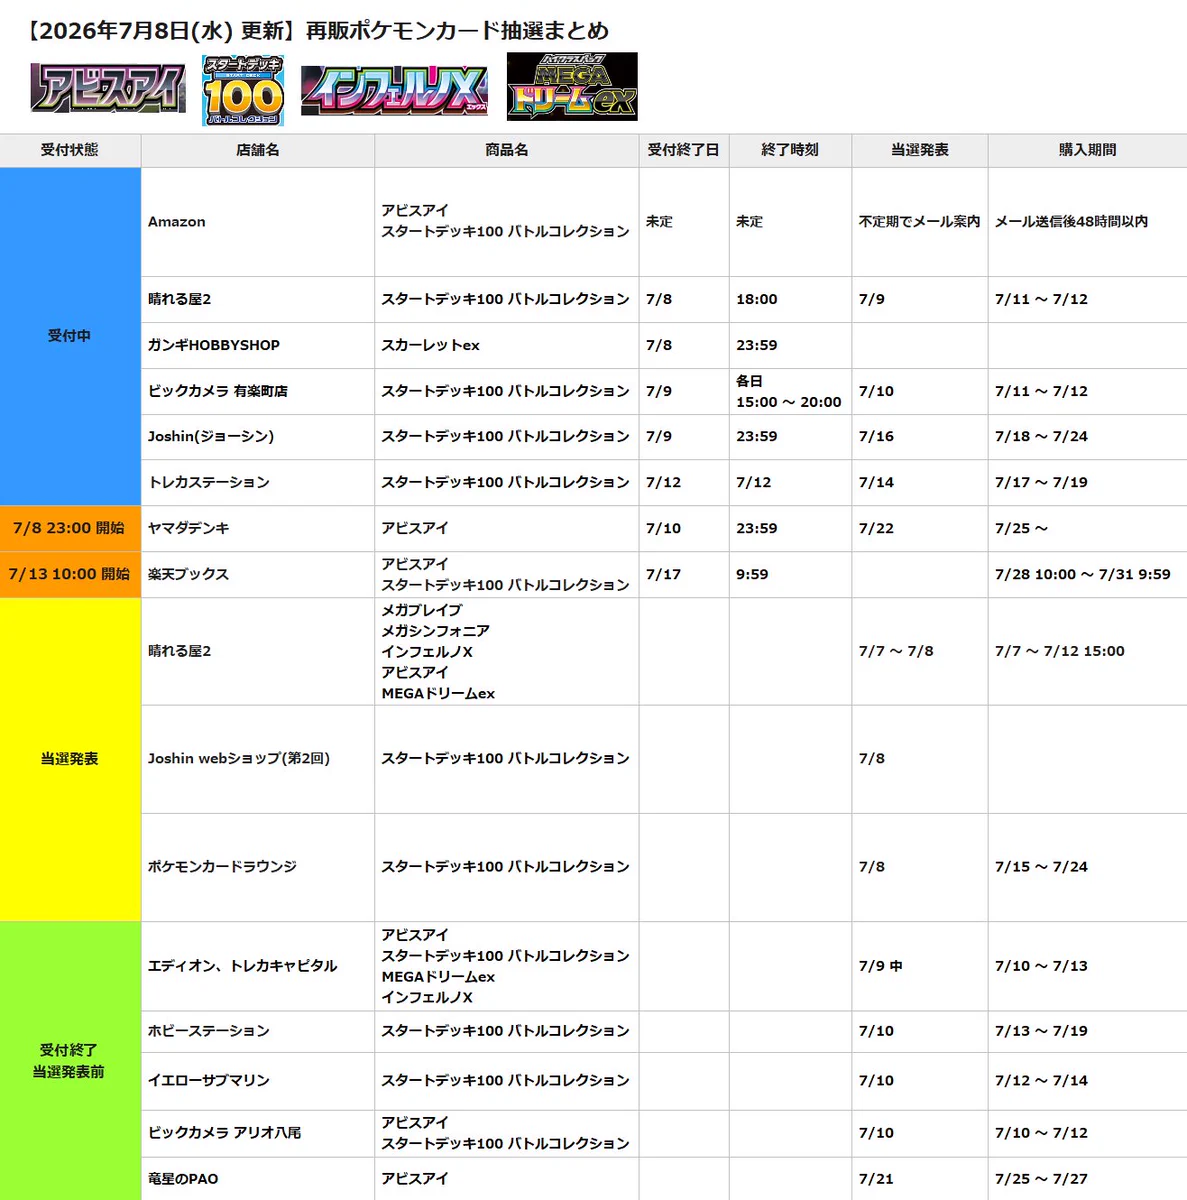Click the Amazon store name
The width and height of the screenshot is (1187, 1200).
click(x=177, y=222)
